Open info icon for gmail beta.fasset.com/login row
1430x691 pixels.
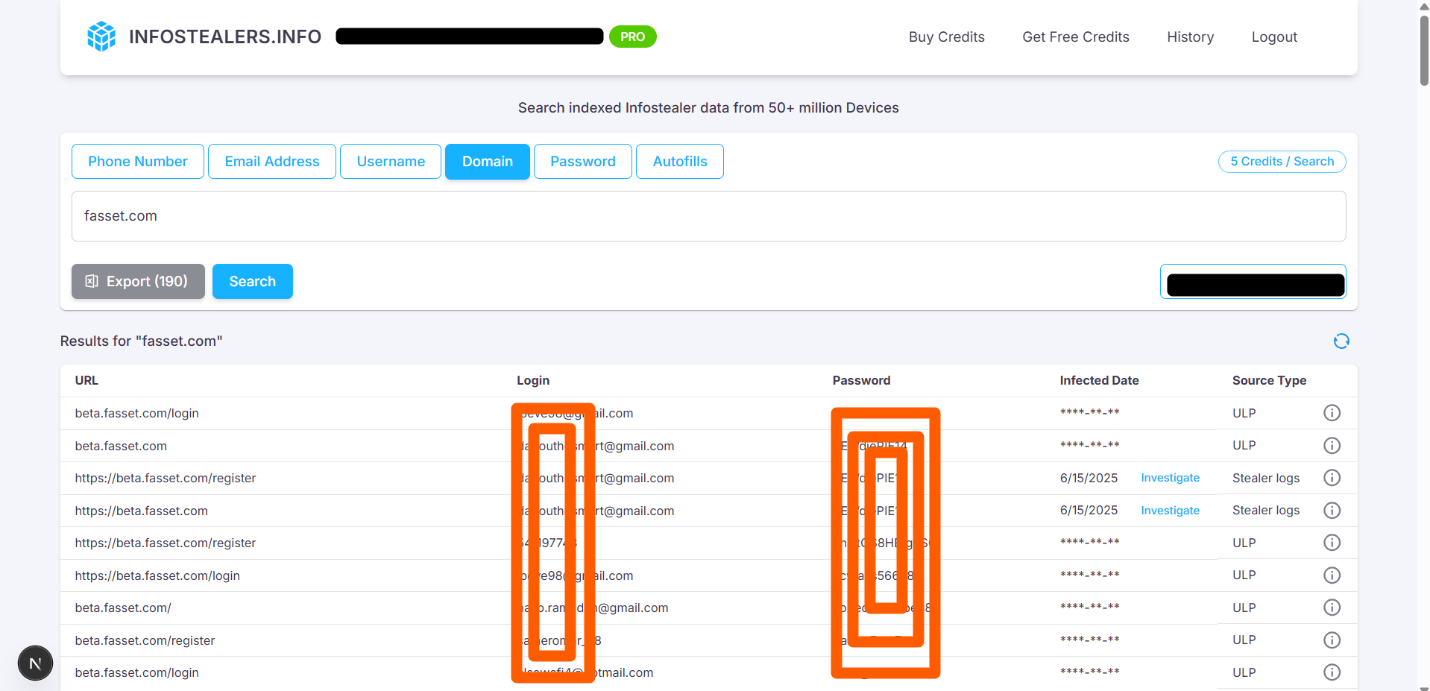(1332, 413)
